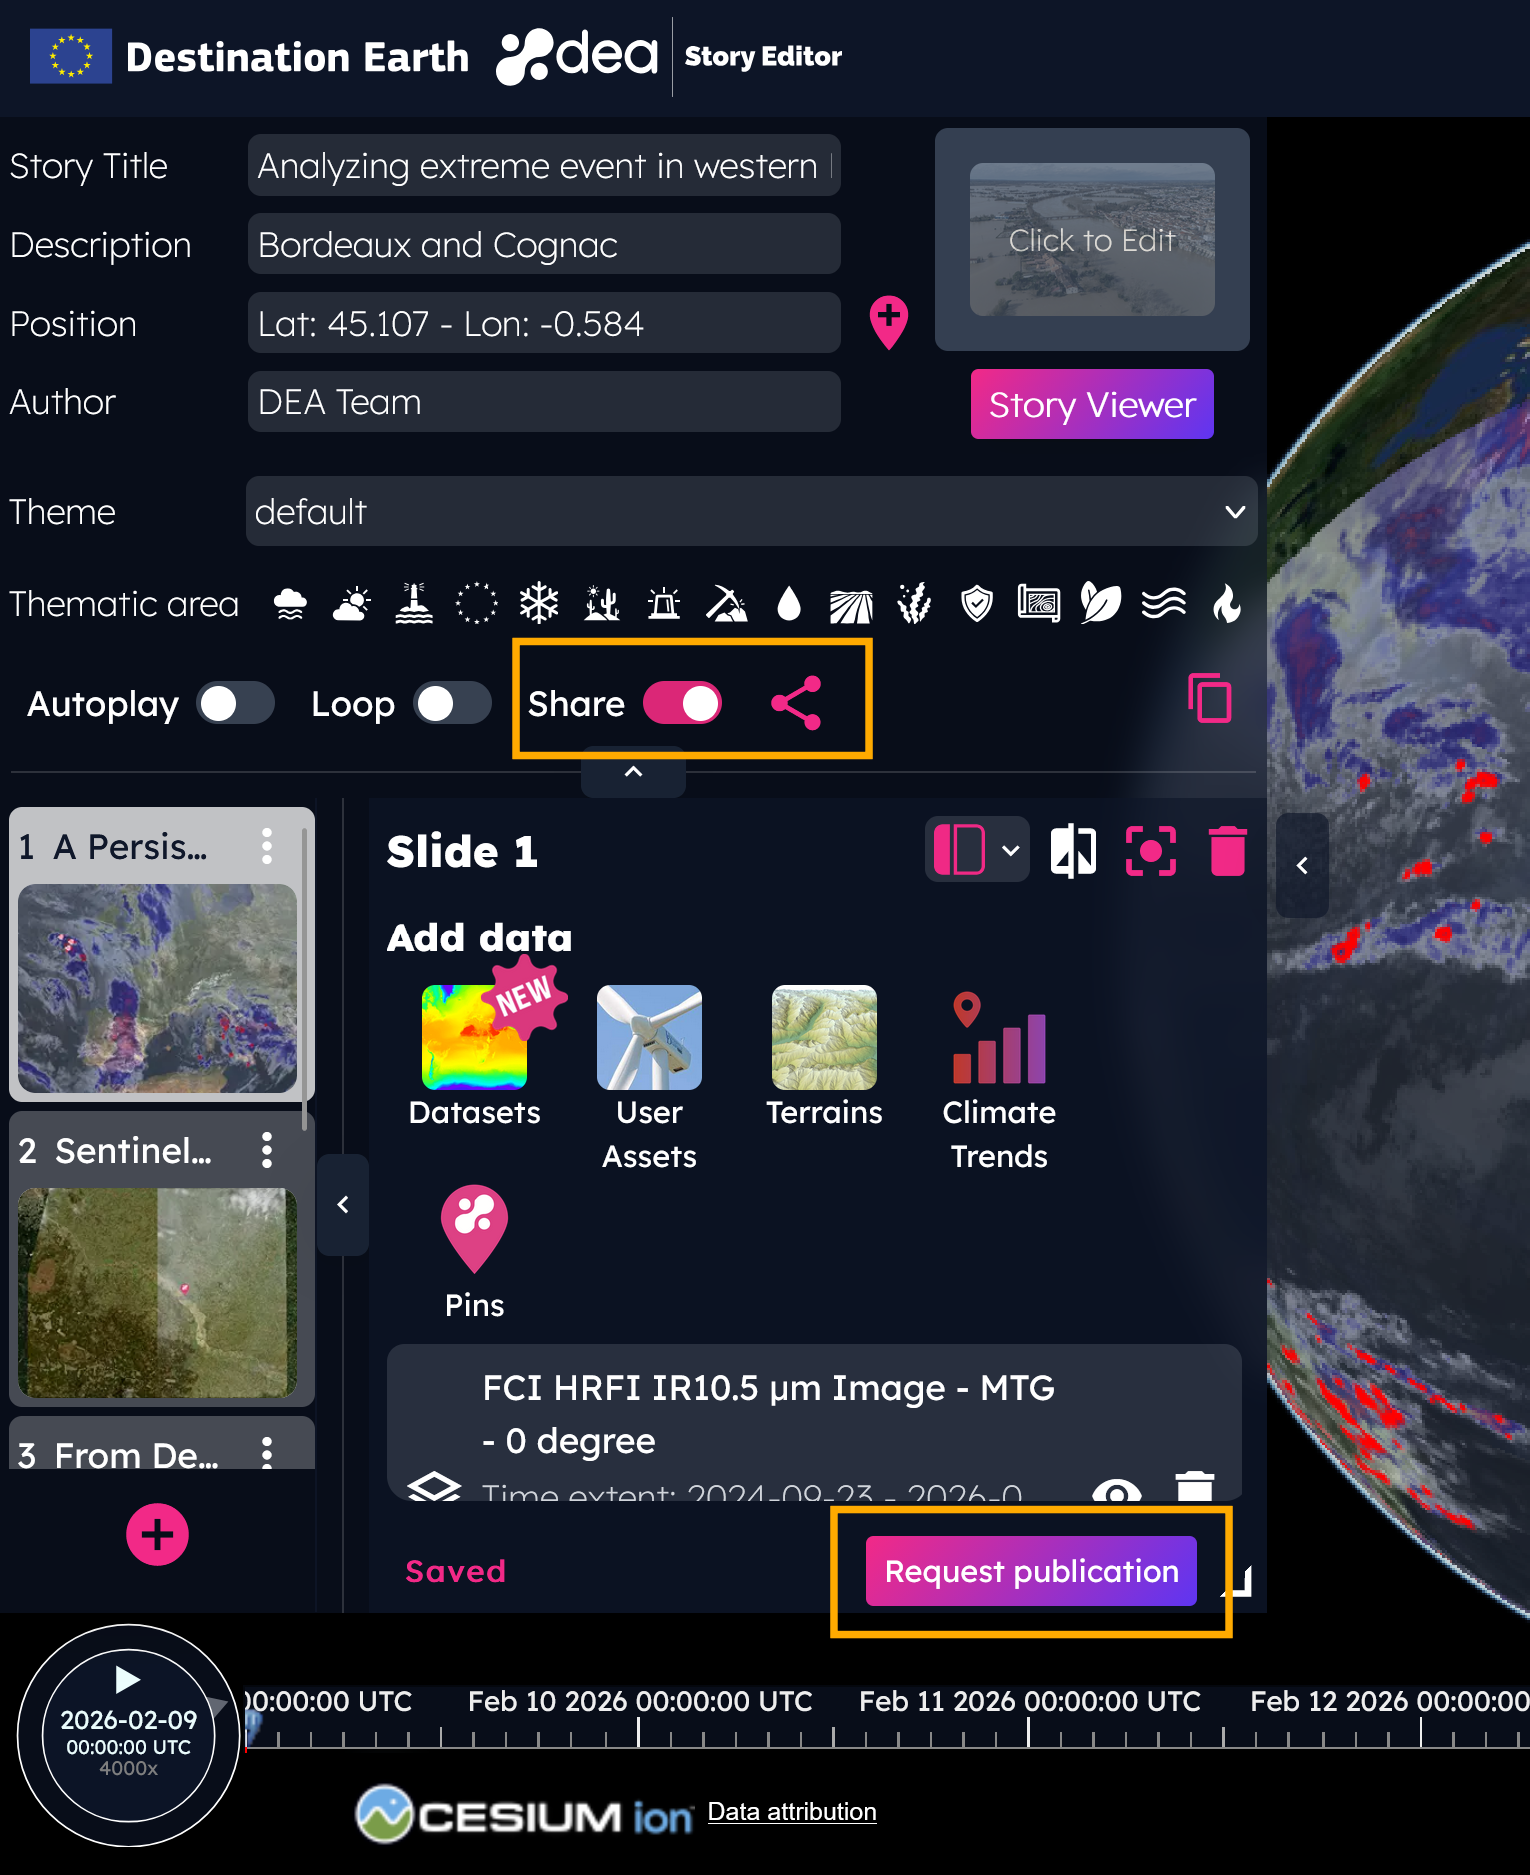Click the split compare view icon
The width and height of the screenshot is (1530, 1875).
pos(1073,851)
